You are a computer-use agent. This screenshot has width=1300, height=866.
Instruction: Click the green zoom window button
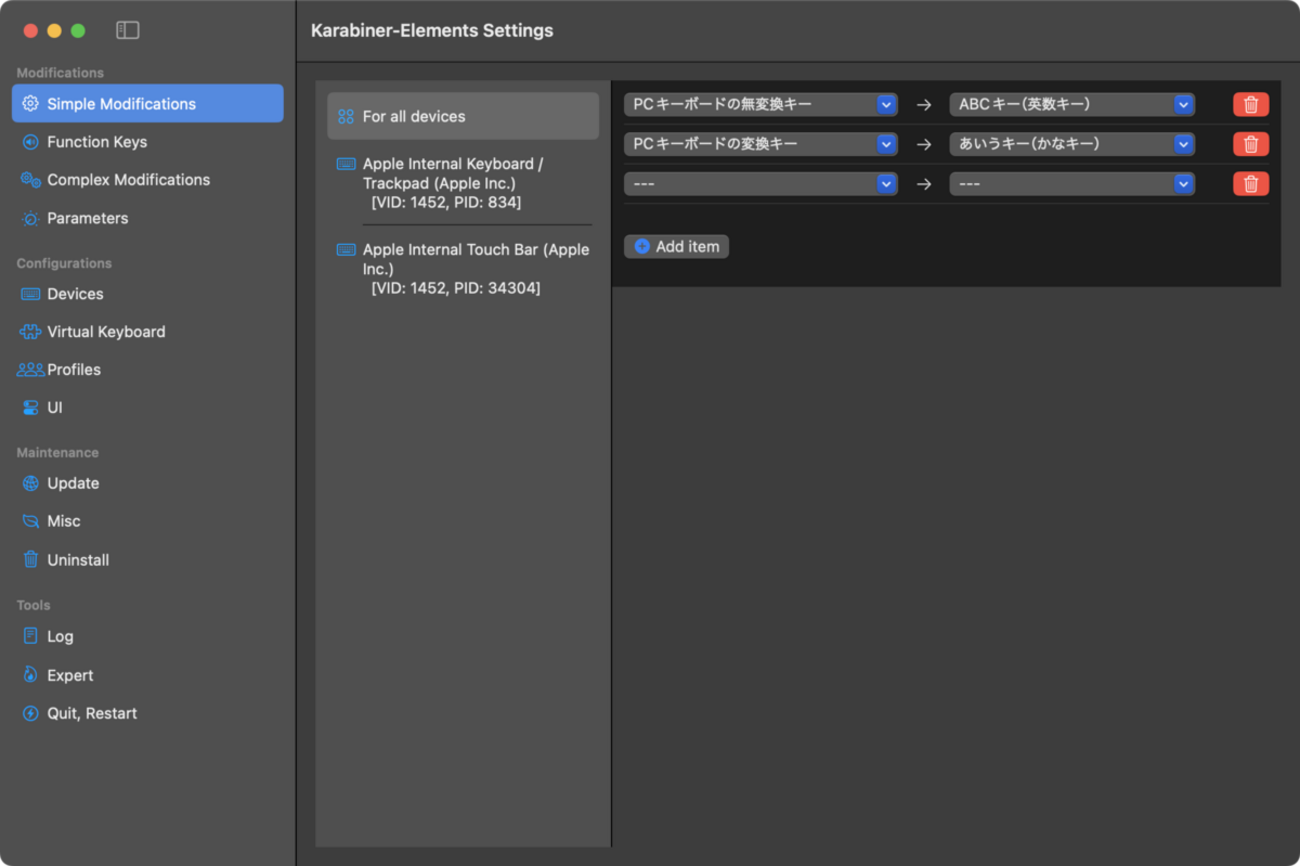click(x=78, y=31)
